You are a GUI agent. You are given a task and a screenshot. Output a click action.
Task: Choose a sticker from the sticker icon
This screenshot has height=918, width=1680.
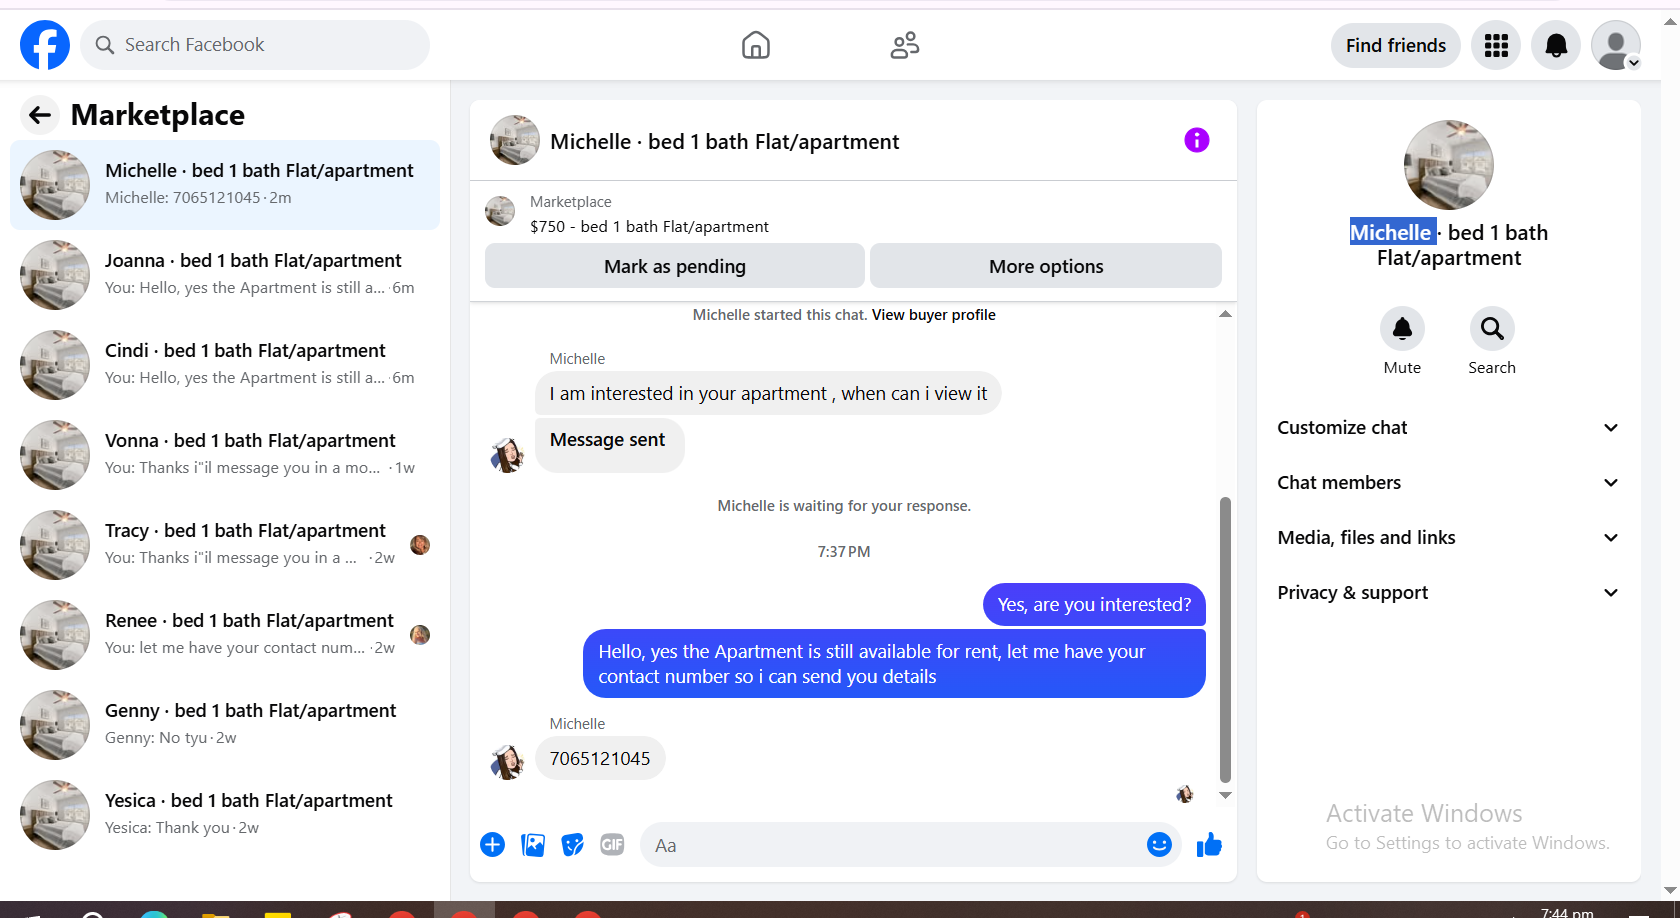(572, 845)
